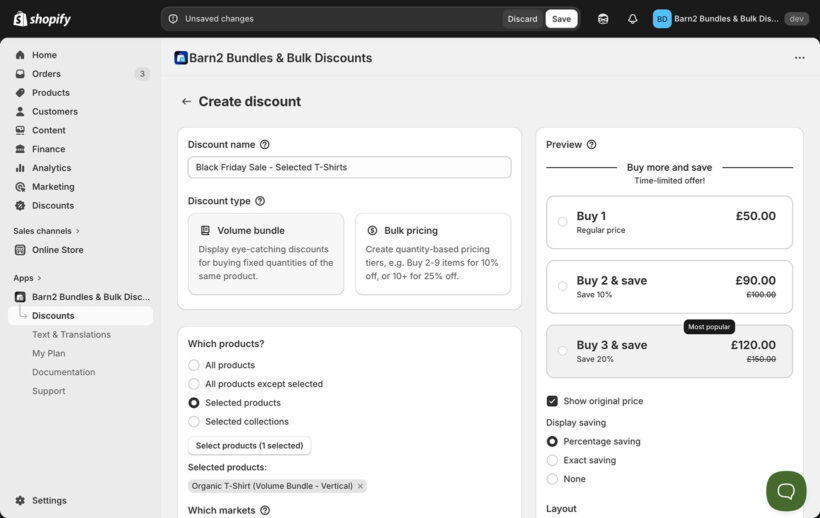The image size is (820, 518).
Task: Click the Settings gear icon
Action: [20, 500]
